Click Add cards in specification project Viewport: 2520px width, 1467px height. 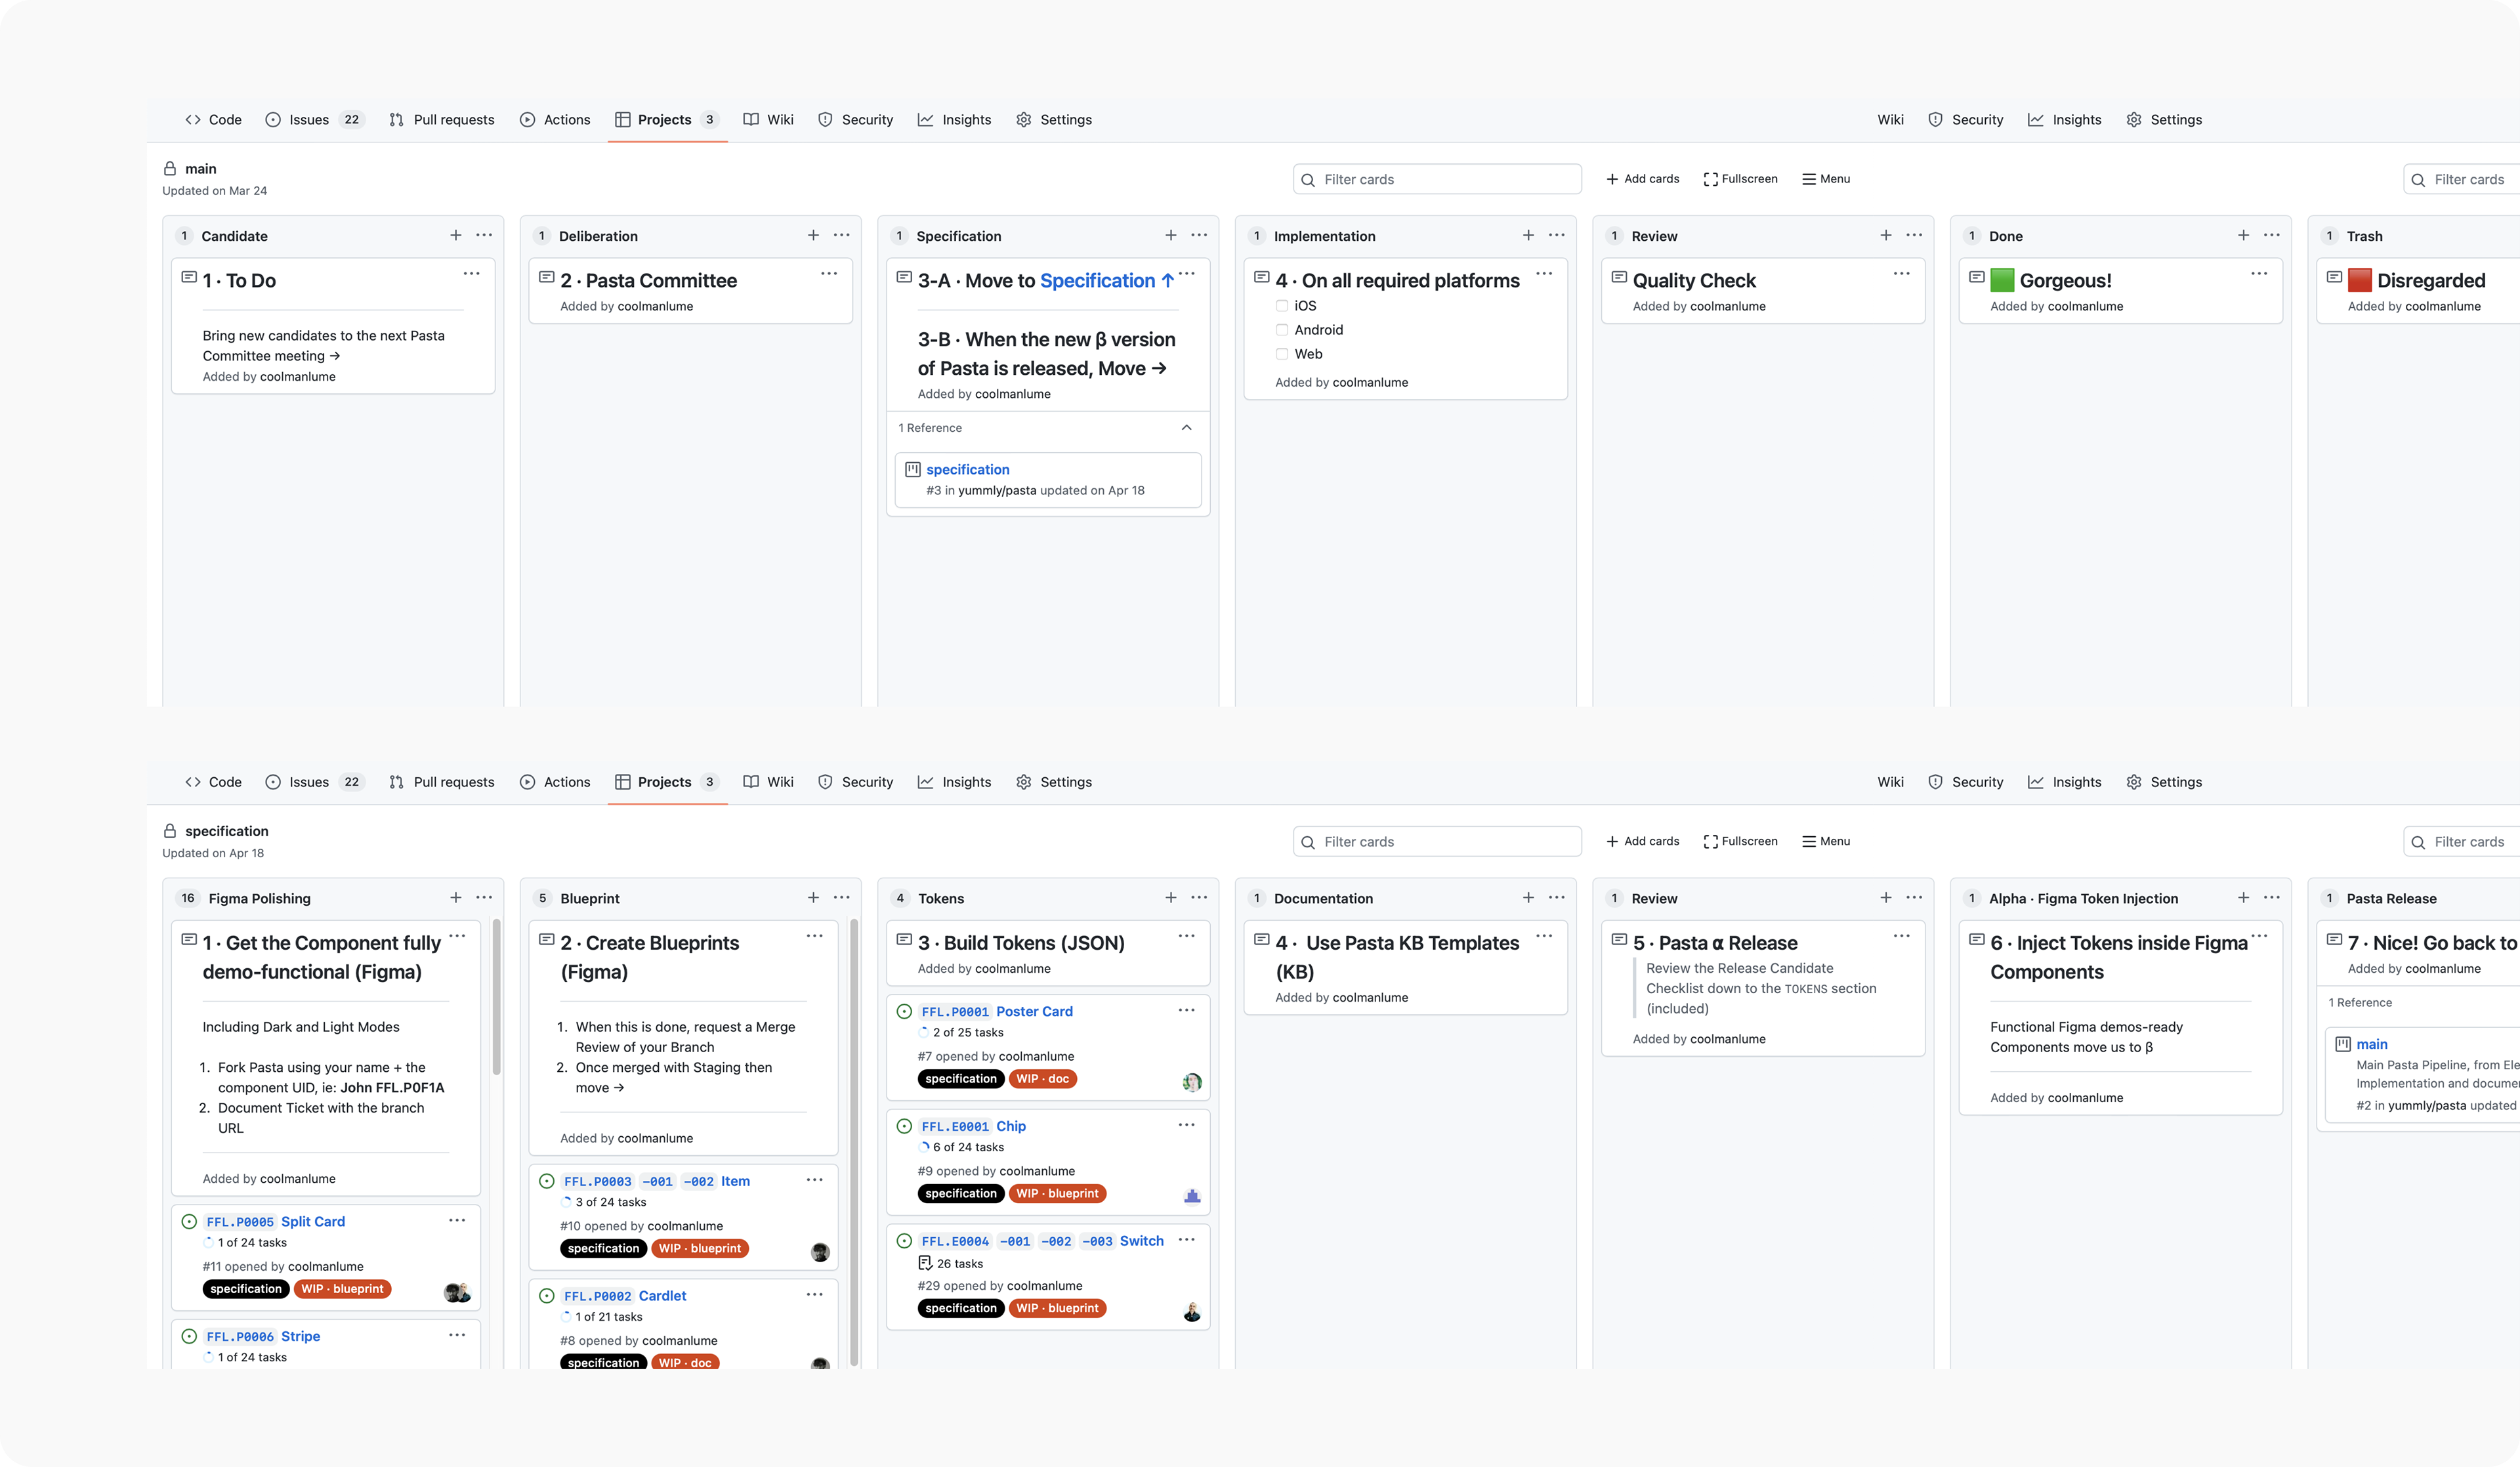pos(1642,841)
